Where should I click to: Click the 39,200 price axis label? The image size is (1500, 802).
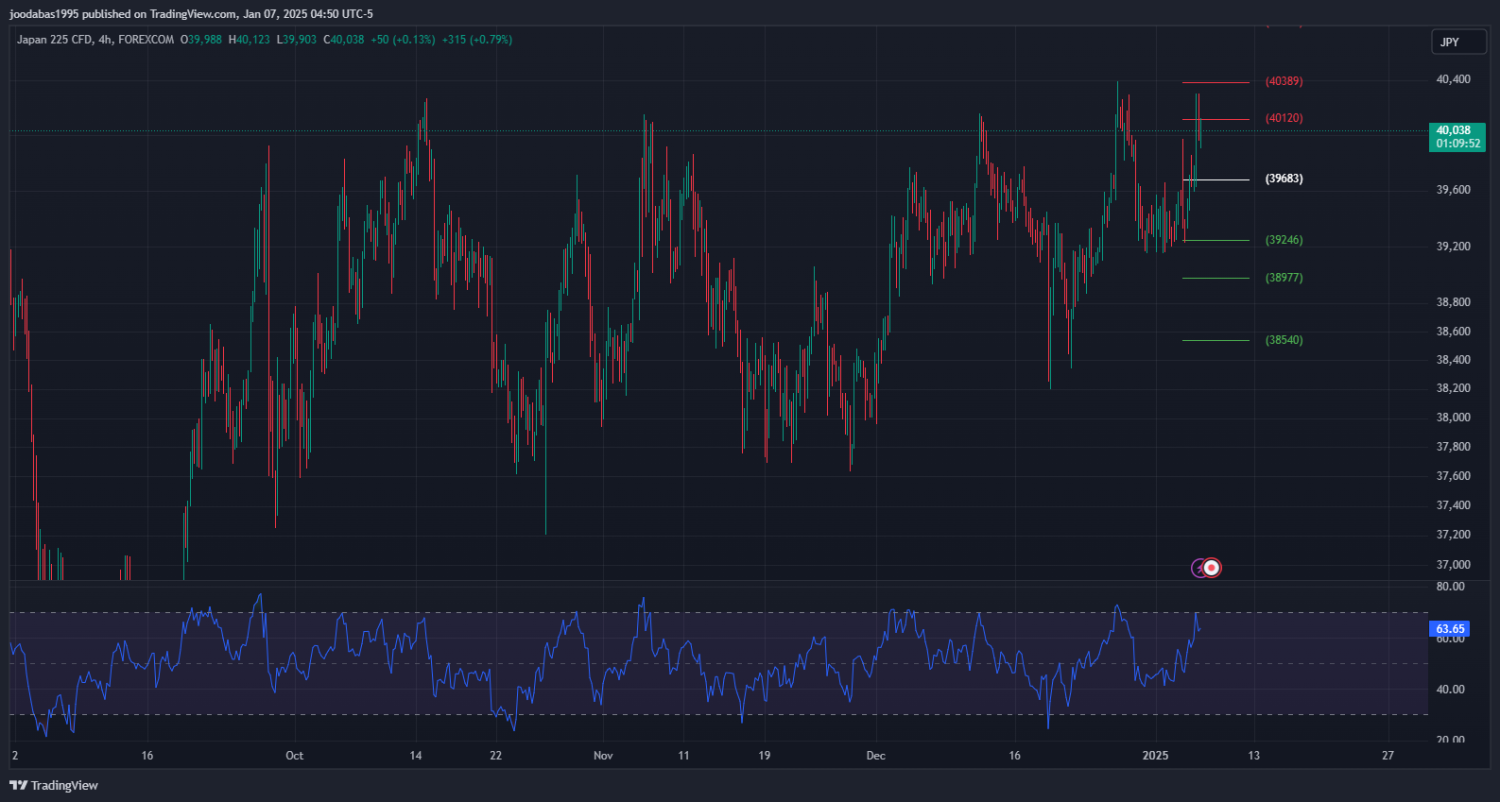(1453, 246)
